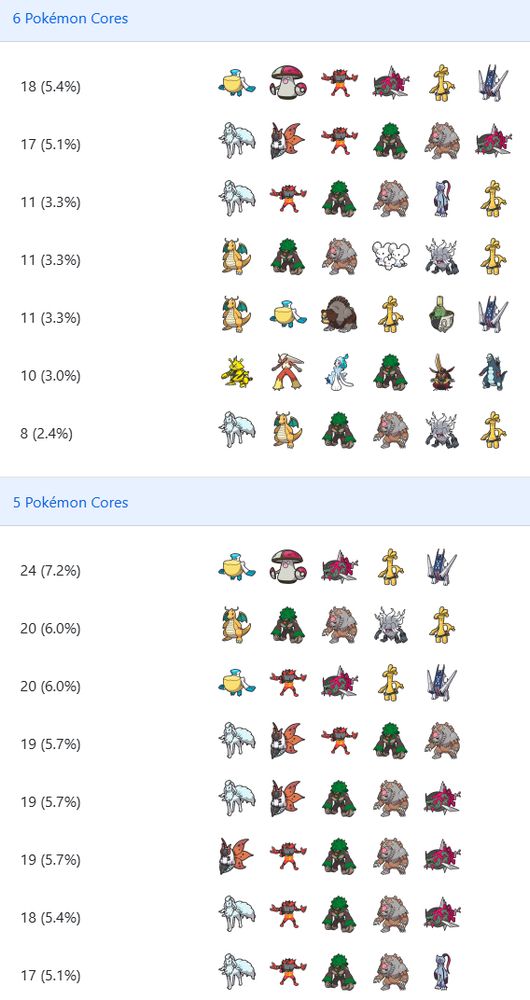Select Alolan Ninetales in the 8 (2.4%) row
Screen dimensions: 530x1000
[x=236, y=429]
